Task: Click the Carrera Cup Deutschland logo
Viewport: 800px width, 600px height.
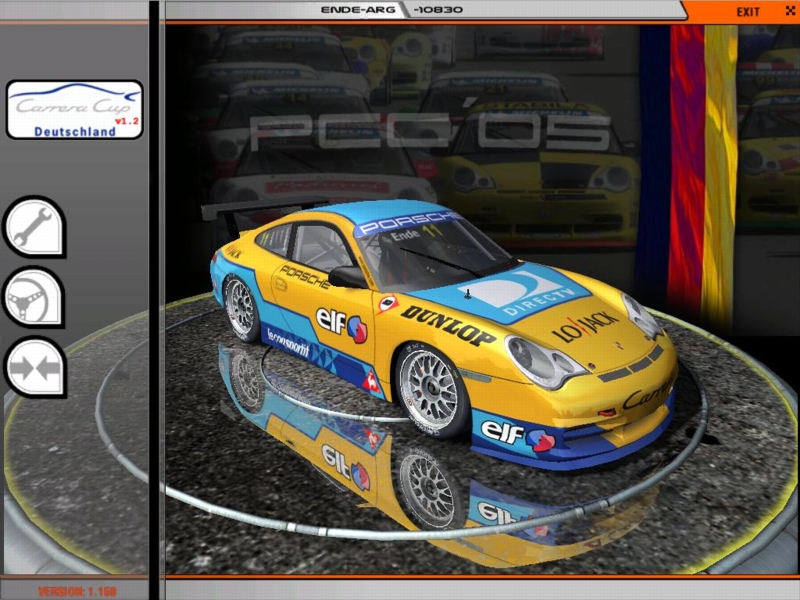Action: tap(74, 110)
